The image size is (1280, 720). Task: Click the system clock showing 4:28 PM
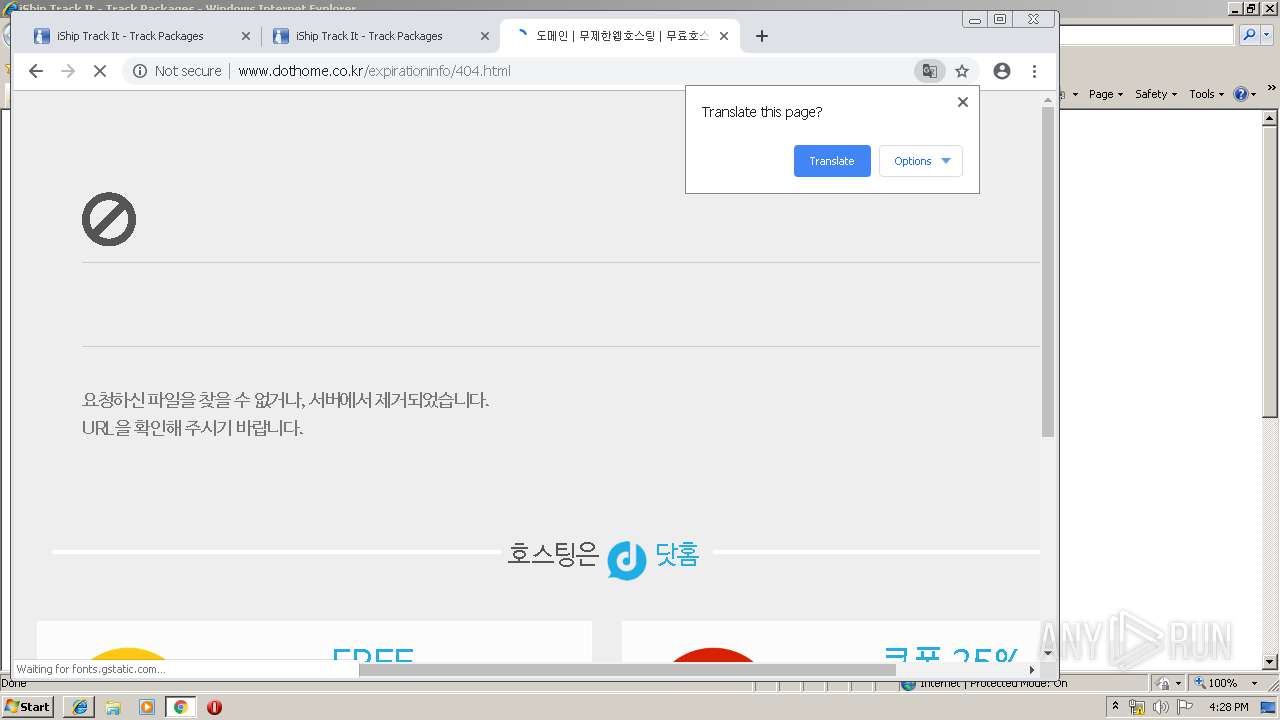(1229, 707)
